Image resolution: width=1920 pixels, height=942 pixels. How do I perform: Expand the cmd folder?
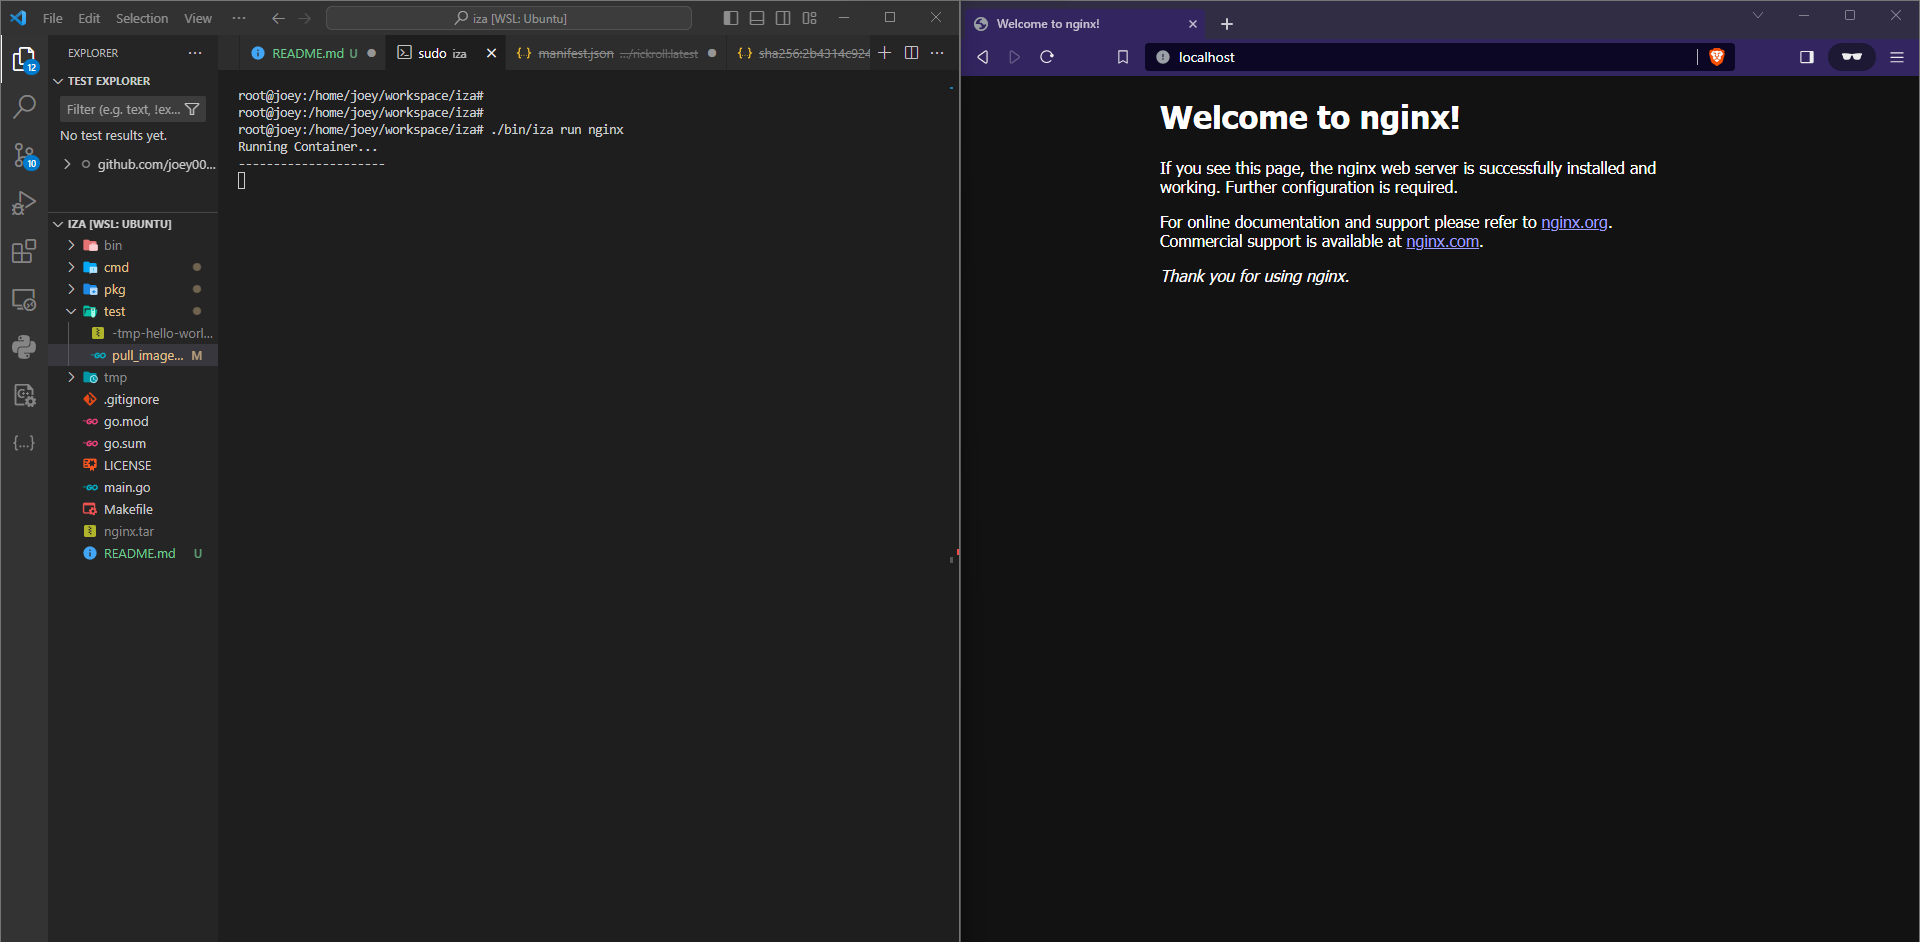(71, 267)
